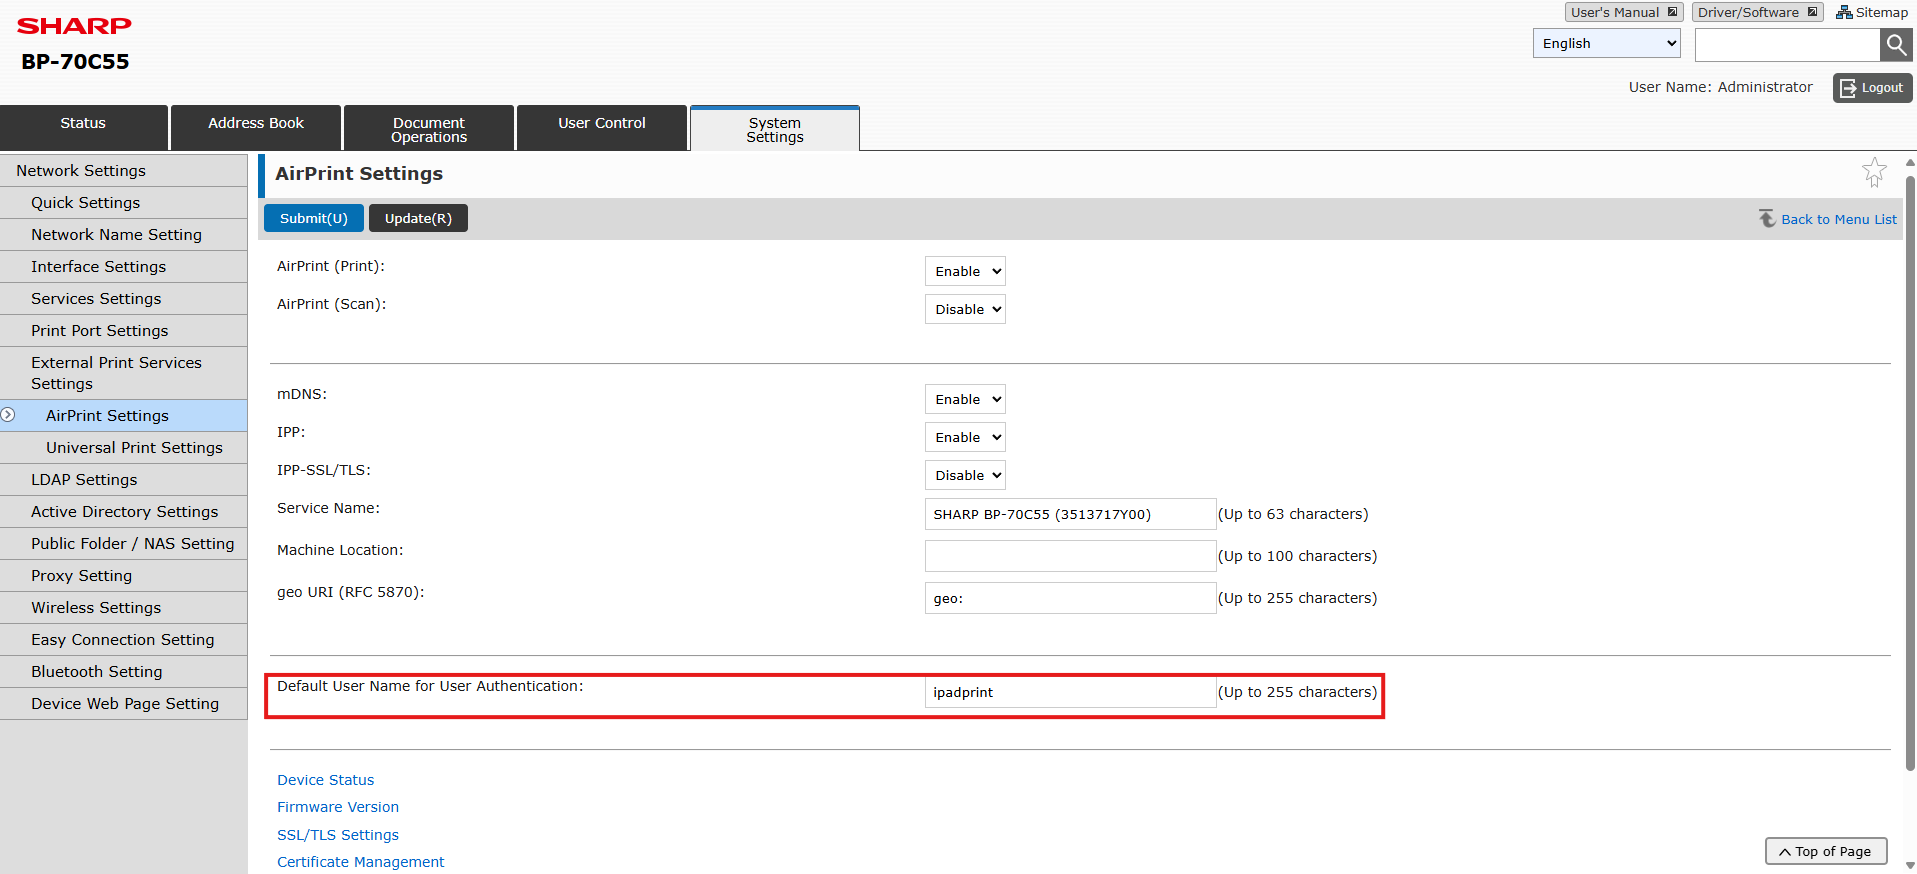Open Active Directory Settings in sidebar
The width and height of the screenshot is (1917, 874).
coord(123,512)
